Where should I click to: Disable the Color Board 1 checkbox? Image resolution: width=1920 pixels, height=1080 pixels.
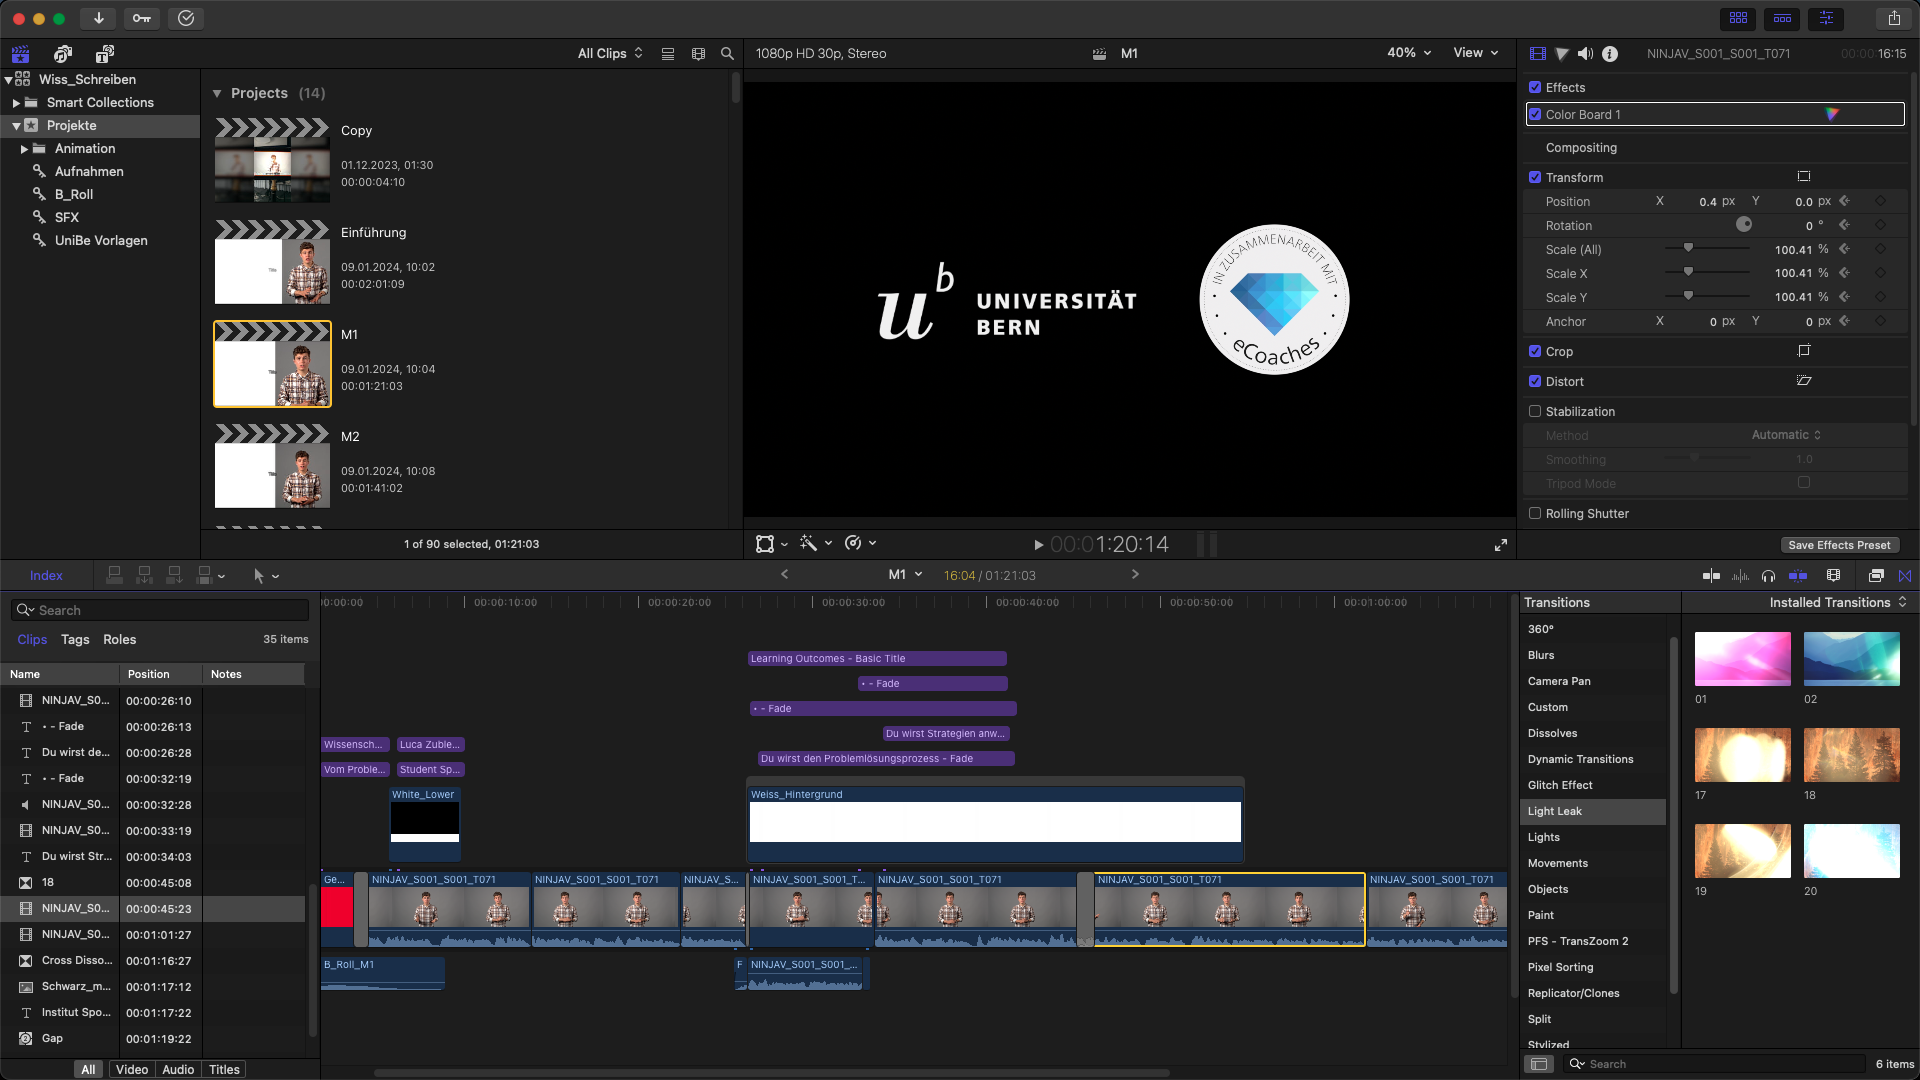tap(1535, 114)
